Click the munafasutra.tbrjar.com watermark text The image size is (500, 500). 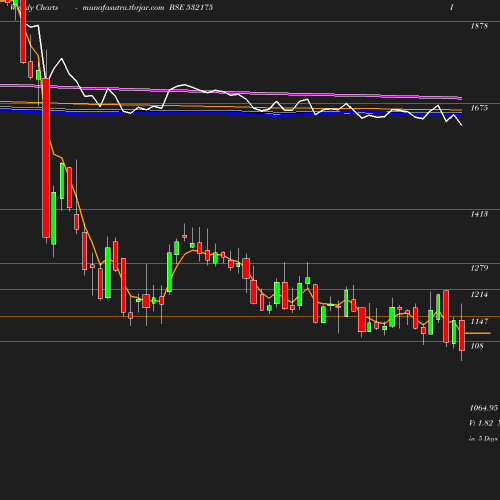point(123,7)
